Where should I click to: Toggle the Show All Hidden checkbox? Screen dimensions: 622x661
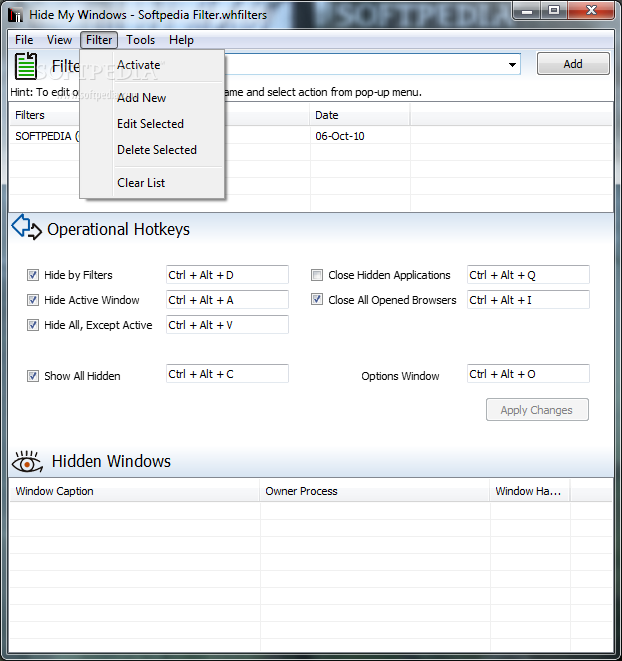(x=33, y=376)
